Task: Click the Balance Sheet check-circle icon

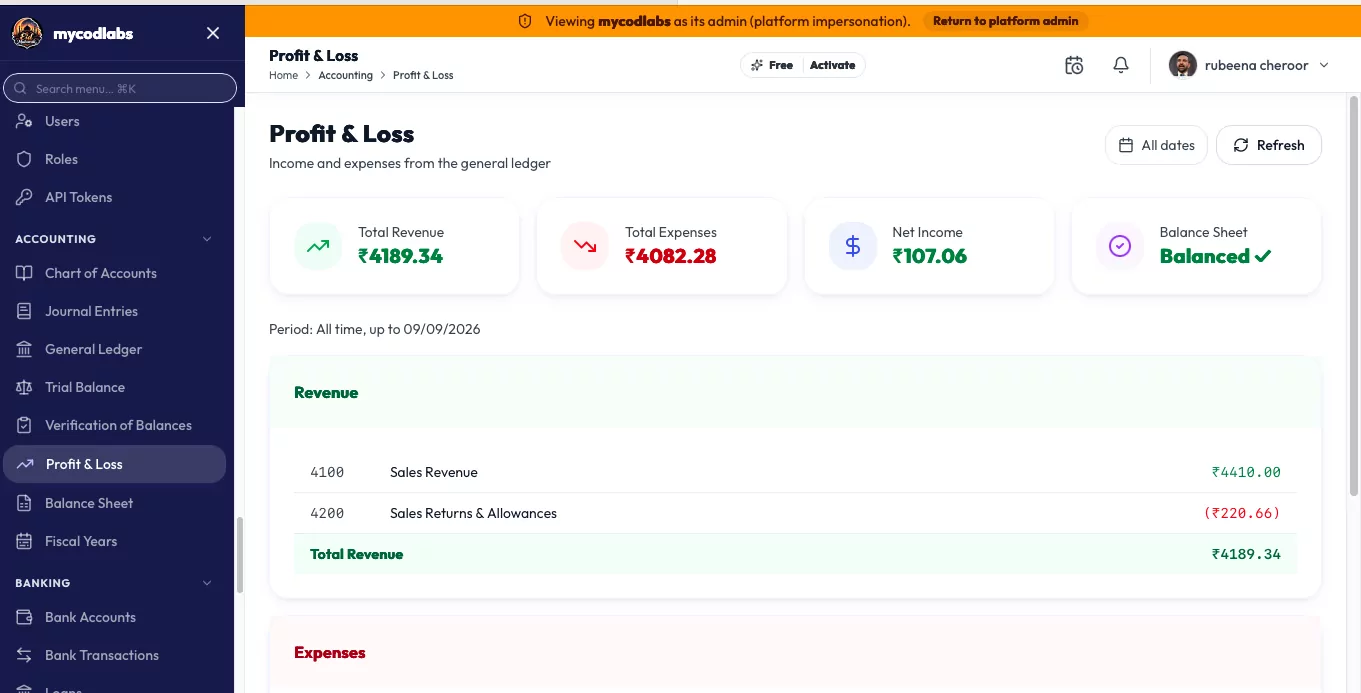Action: [1120, 246]
